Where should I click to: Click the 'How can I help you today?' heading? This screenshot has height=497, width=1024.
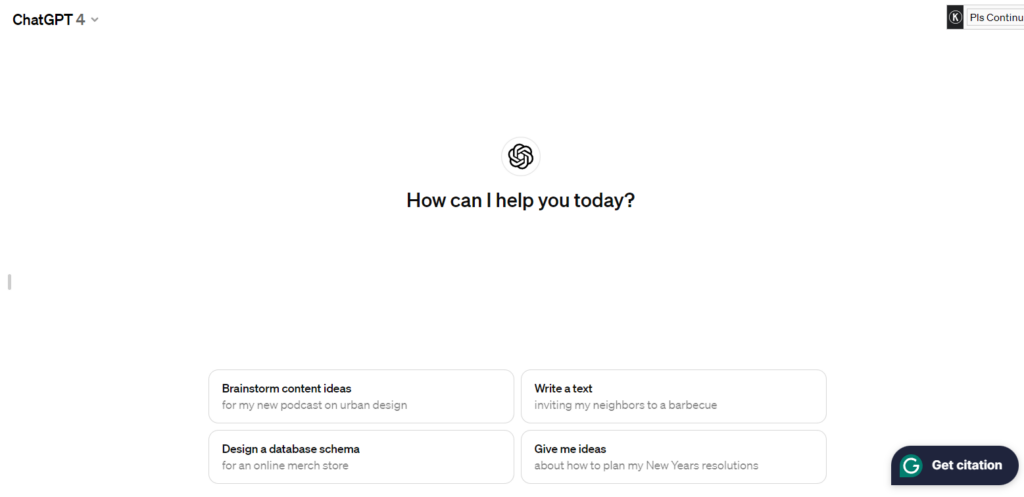click(520, 200)
